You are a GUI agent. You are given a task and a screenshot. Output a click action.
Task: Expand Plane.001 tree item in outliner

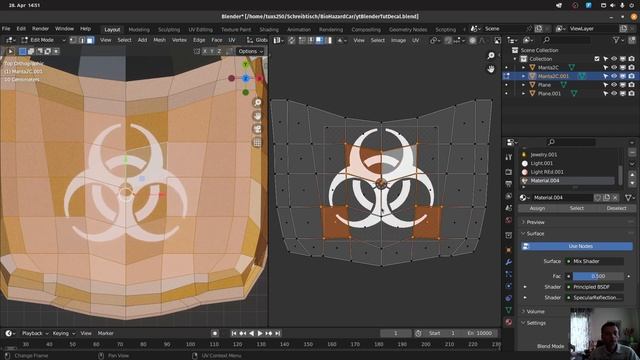tap(524, 93)
